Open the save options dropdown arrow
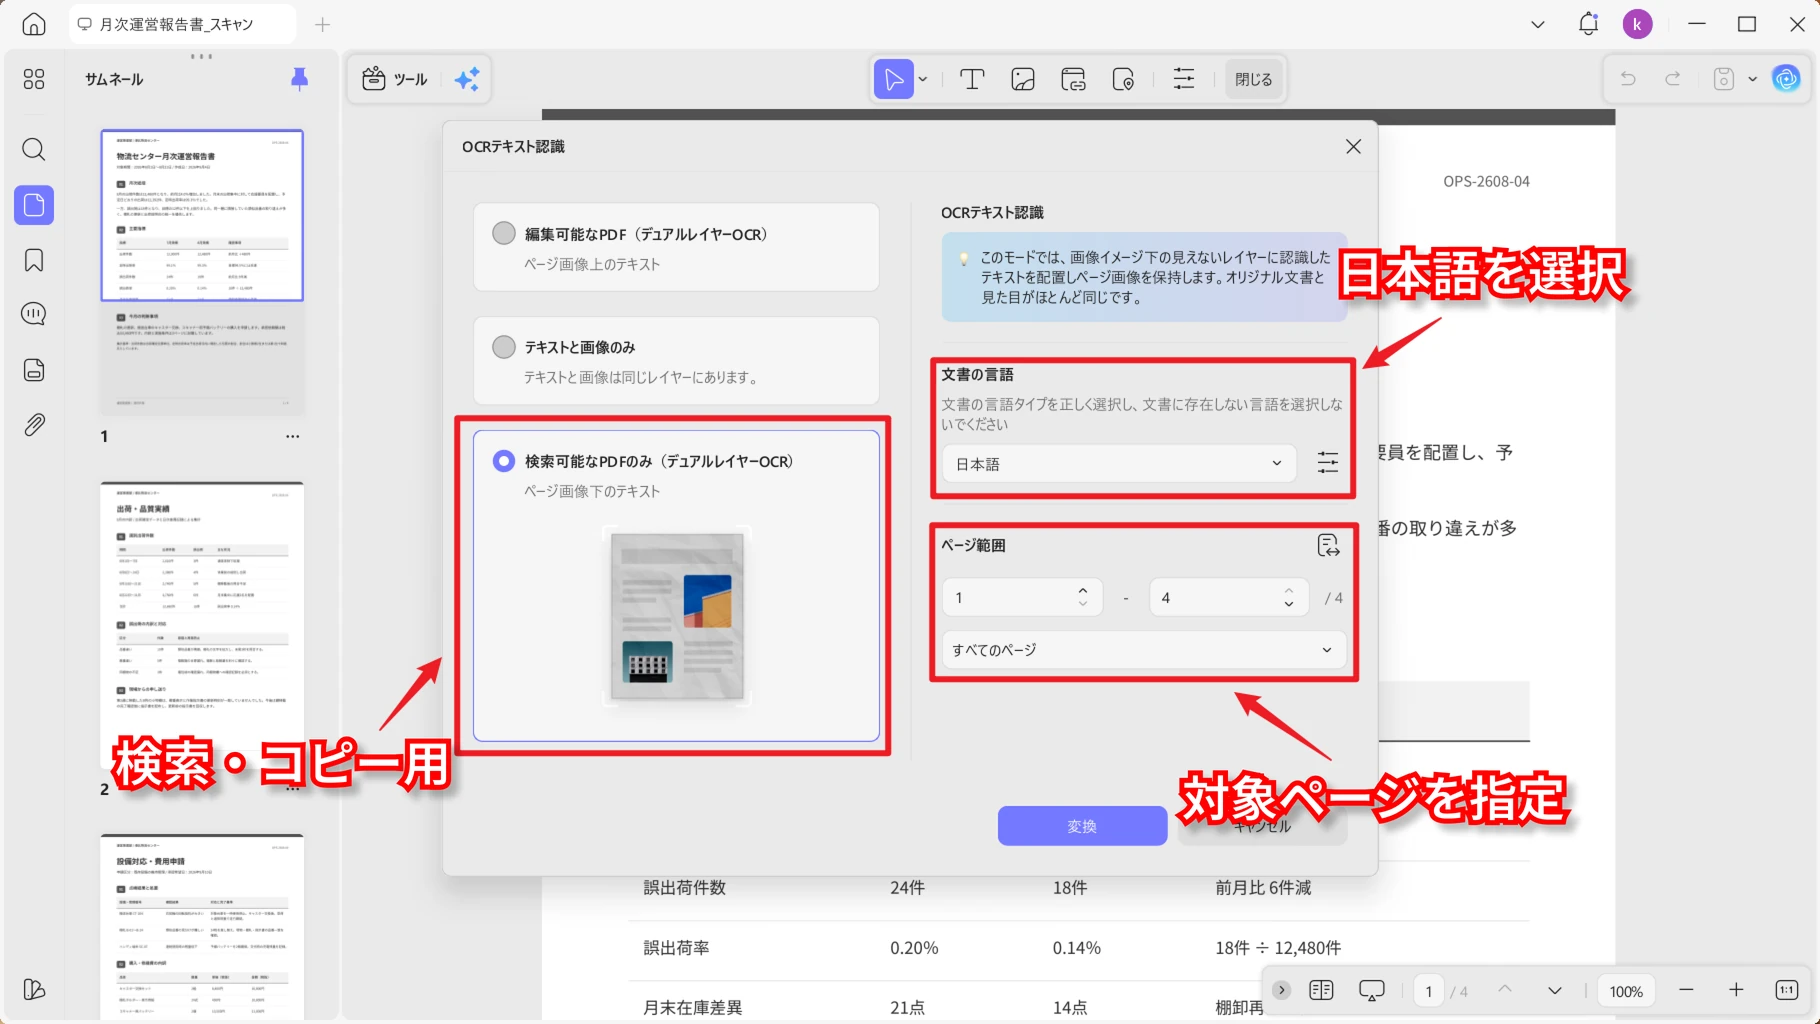1820x1024 pixels. pos(1752,79)
